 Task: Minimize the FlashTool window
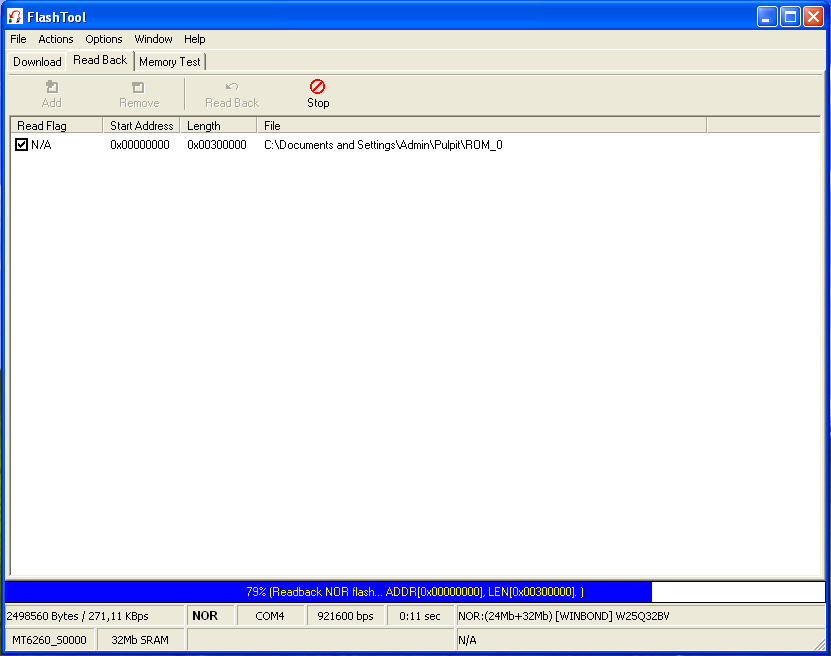click(x=766, y=17)
